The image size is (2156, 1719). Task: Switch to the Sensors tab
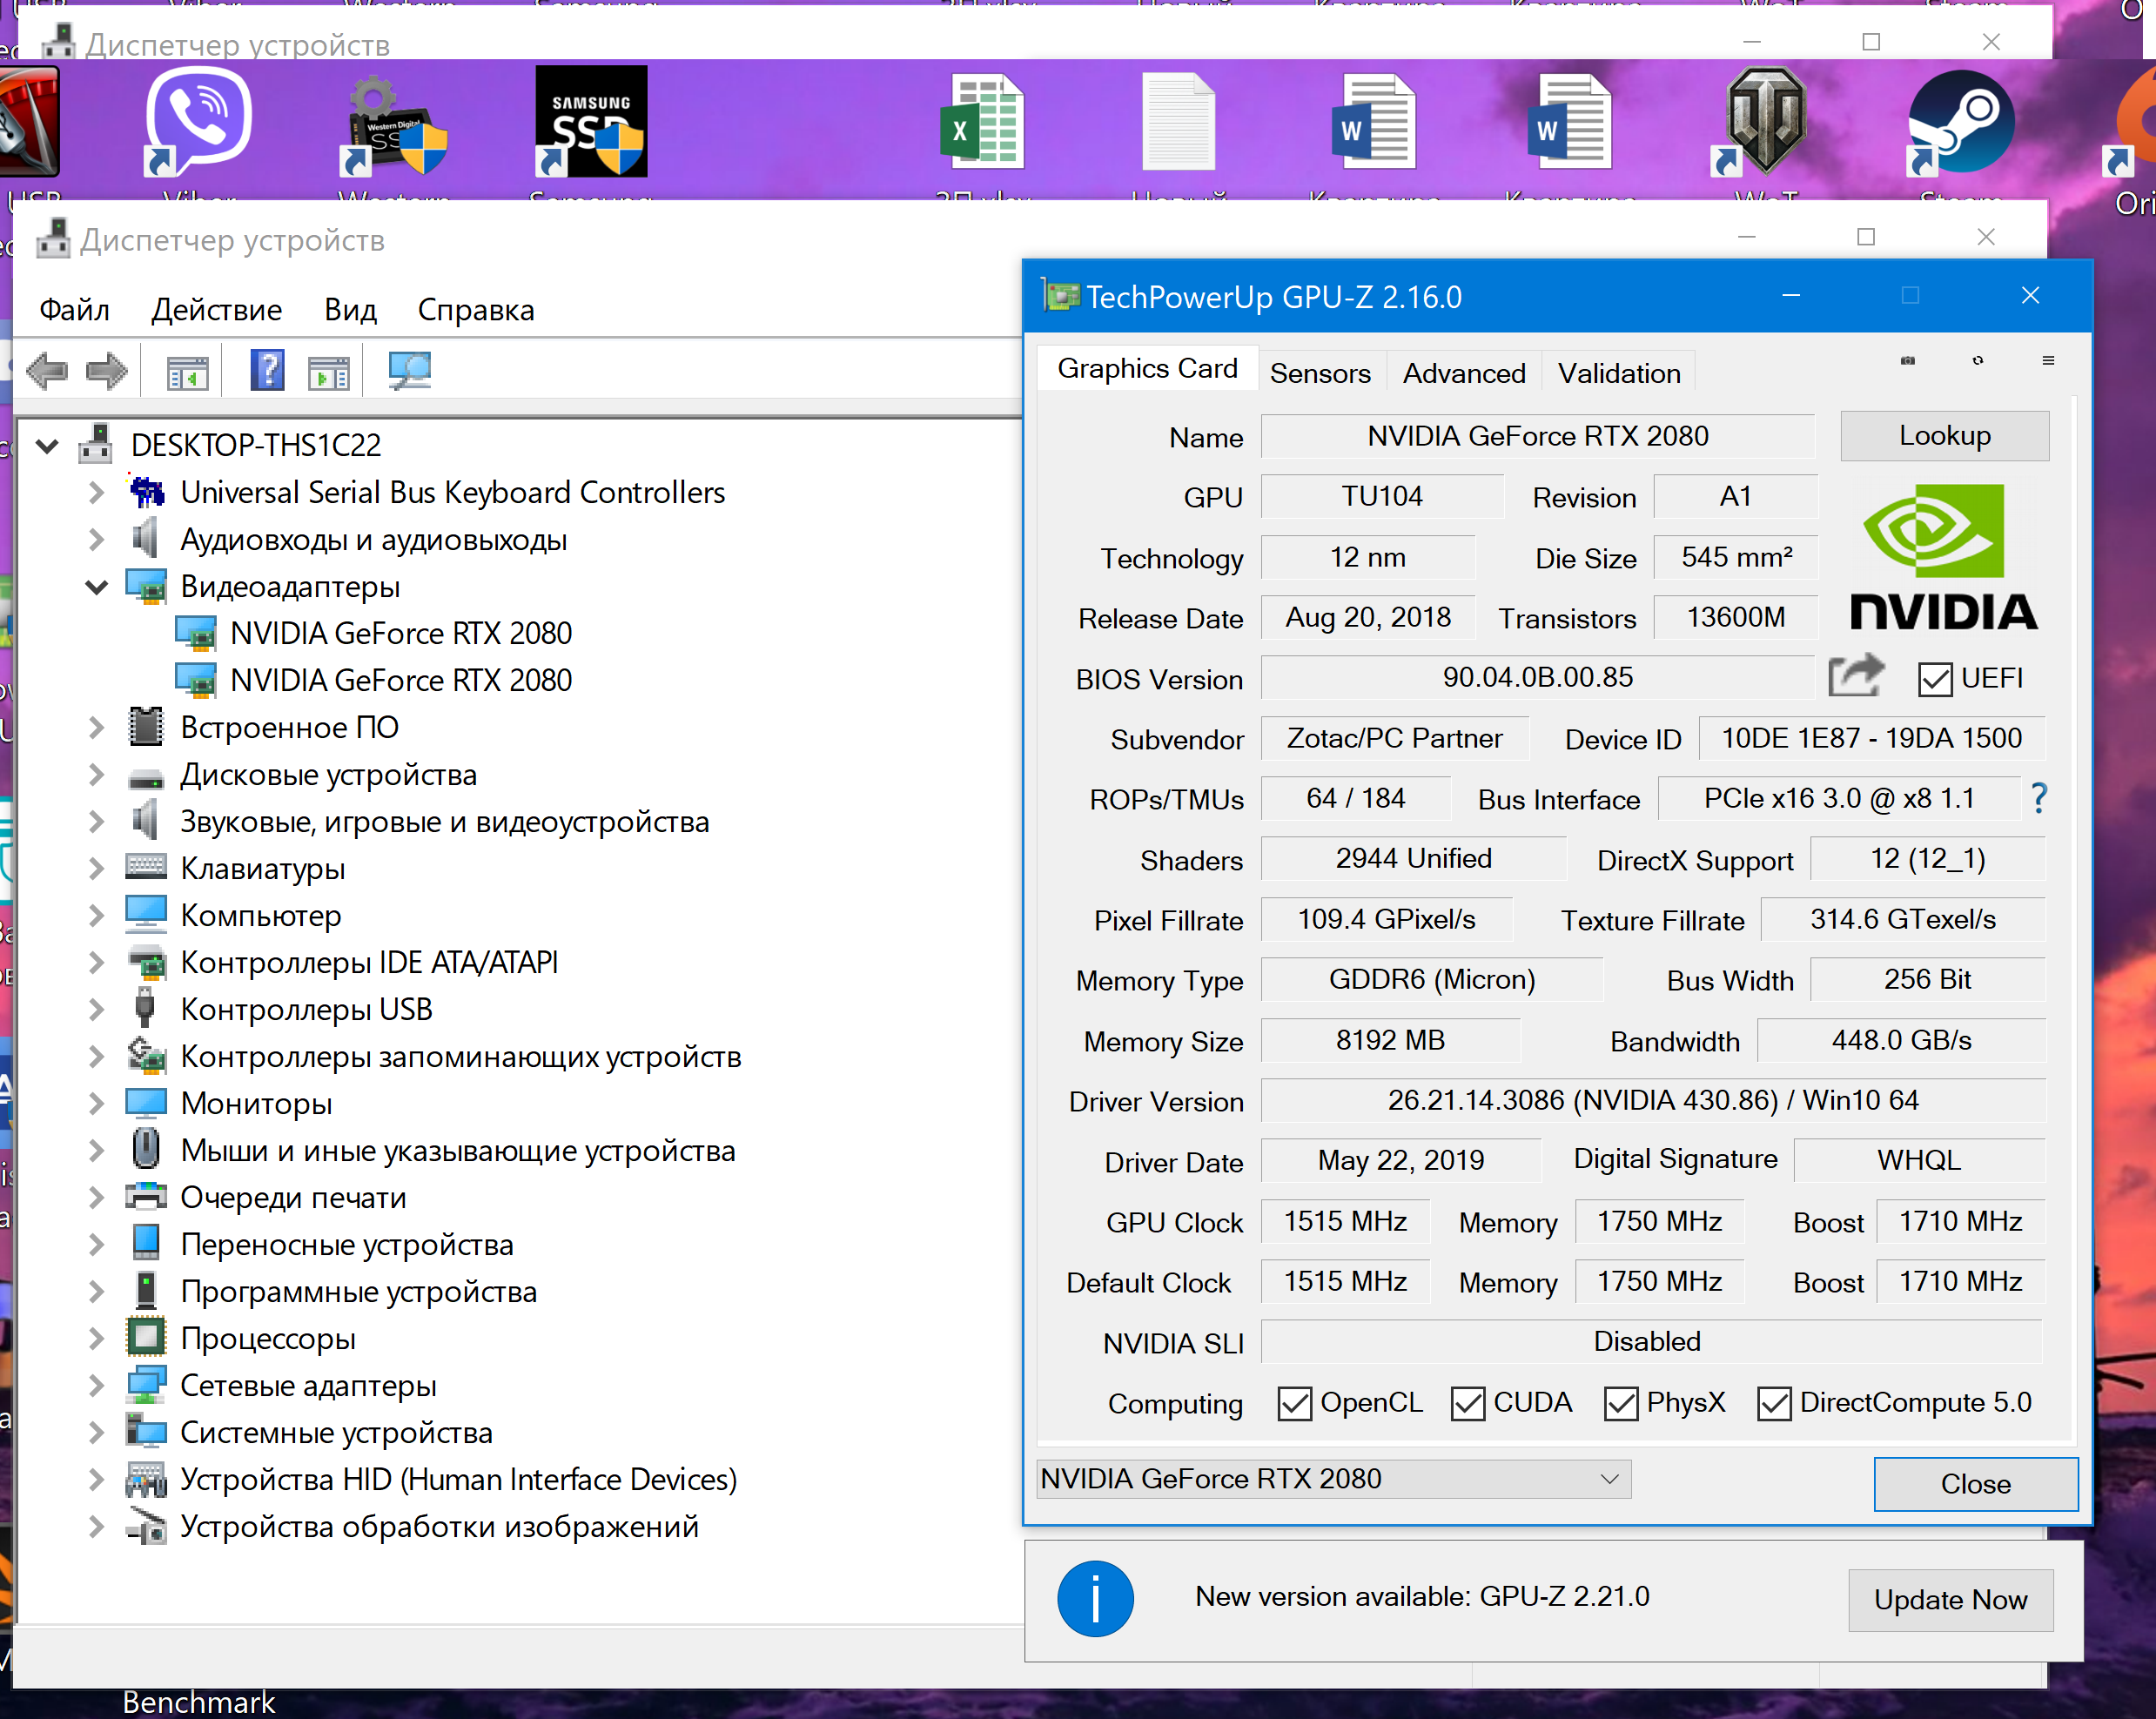pyautogui.click(x=1319, y=373)
